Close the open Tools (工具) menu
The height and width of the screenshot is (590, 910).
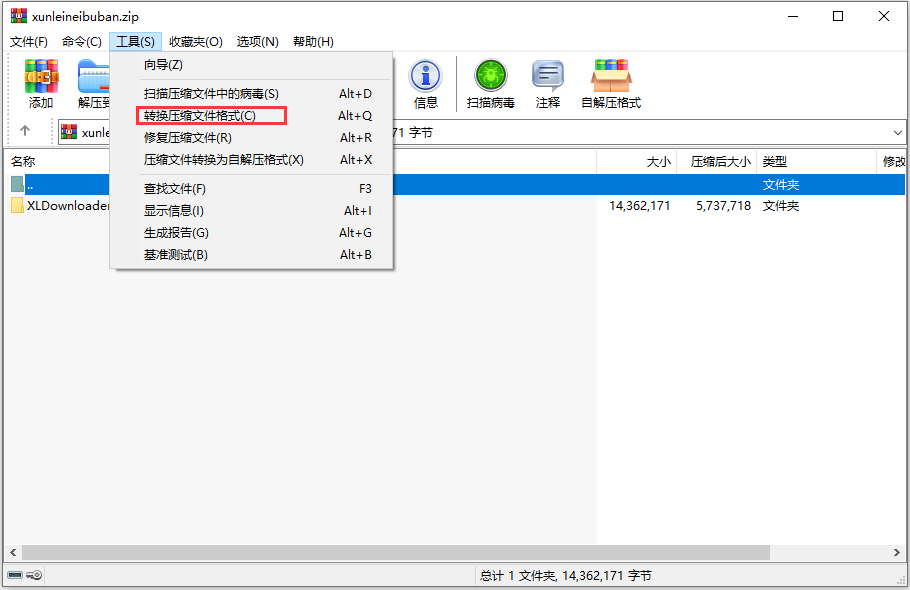pos(135,42)
